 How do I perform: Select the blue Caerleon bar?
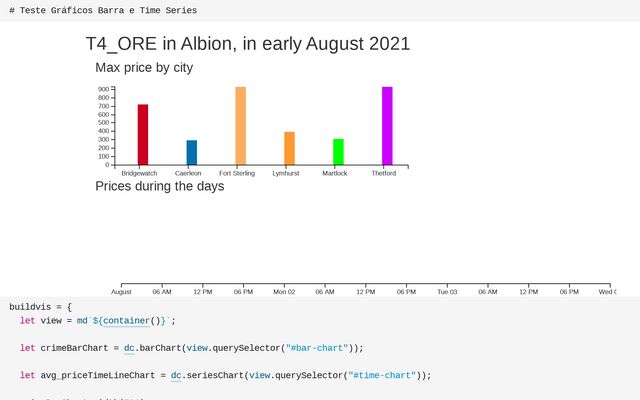(x=192, y=153)
